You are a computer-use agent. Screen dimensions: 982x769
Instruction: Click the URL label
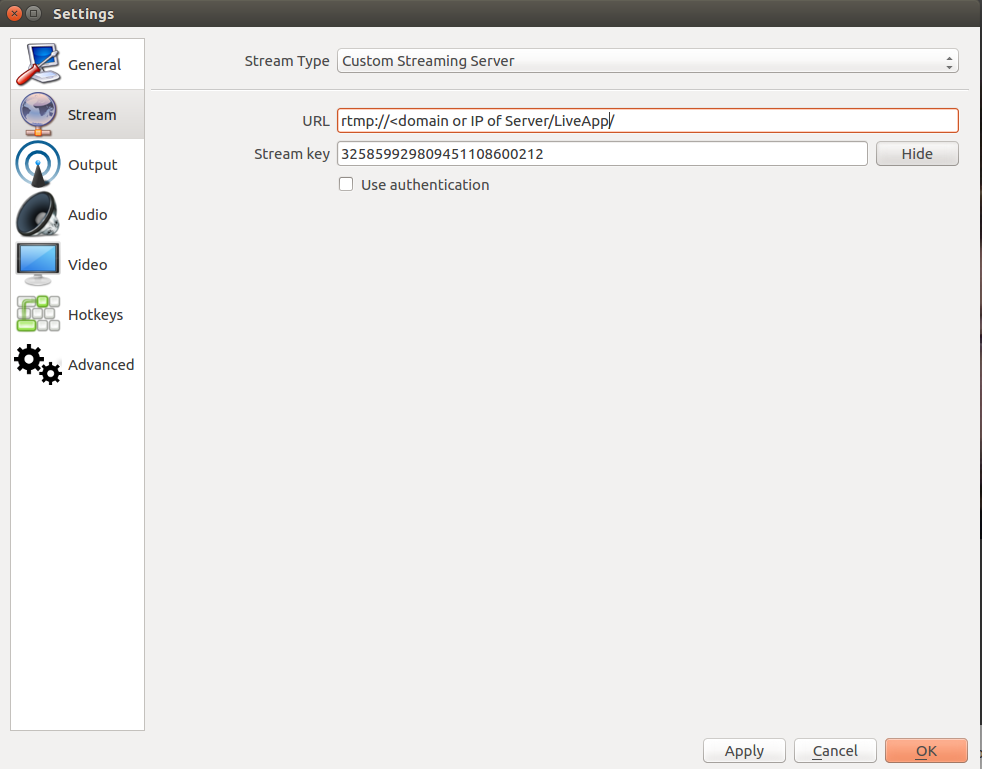316,121
